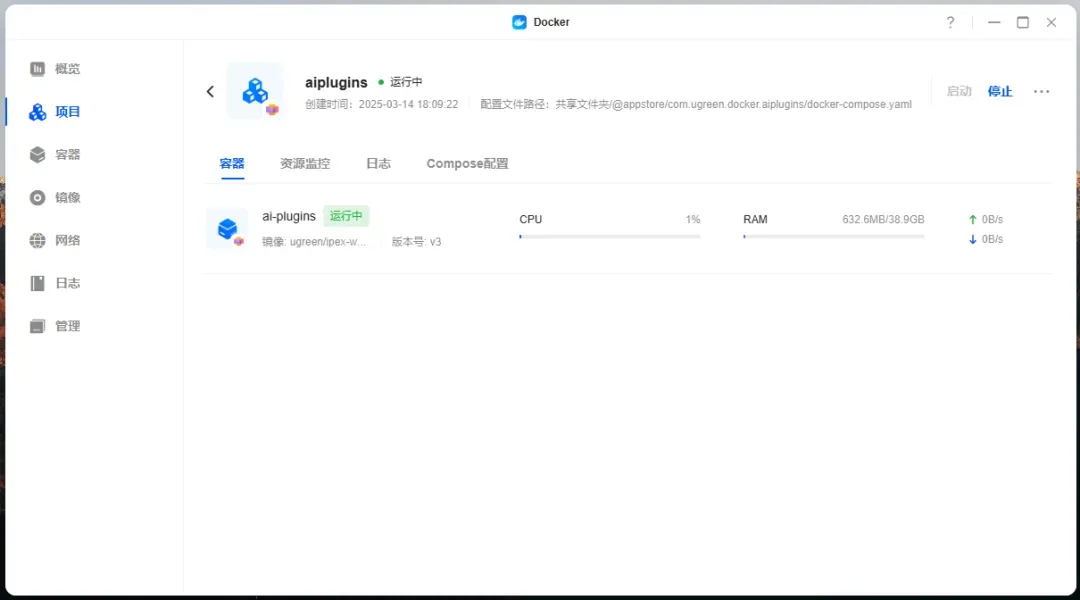Close the Docker window
The height and width of the screenshot is (600, 1080).
(x=1051, y=22)
